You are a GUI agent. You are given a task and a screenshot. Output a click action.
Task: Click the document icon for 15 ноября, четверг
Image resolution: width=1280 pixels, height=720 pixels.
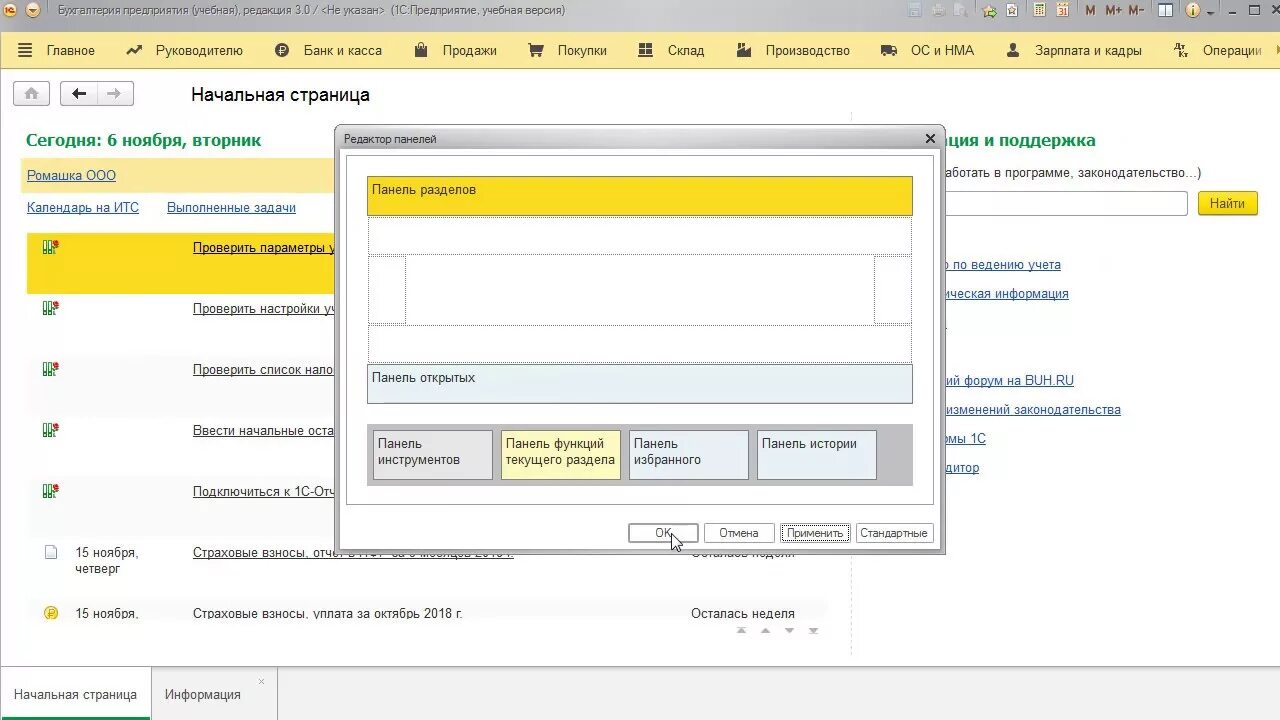(51, 552)
